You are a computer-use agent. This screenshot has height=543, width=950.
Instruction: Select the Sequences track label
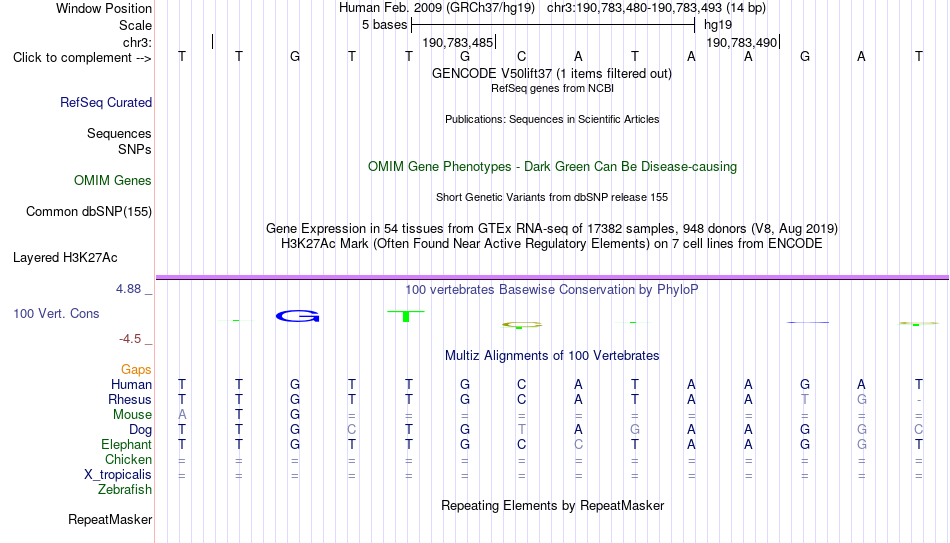(x=119, y=133)
